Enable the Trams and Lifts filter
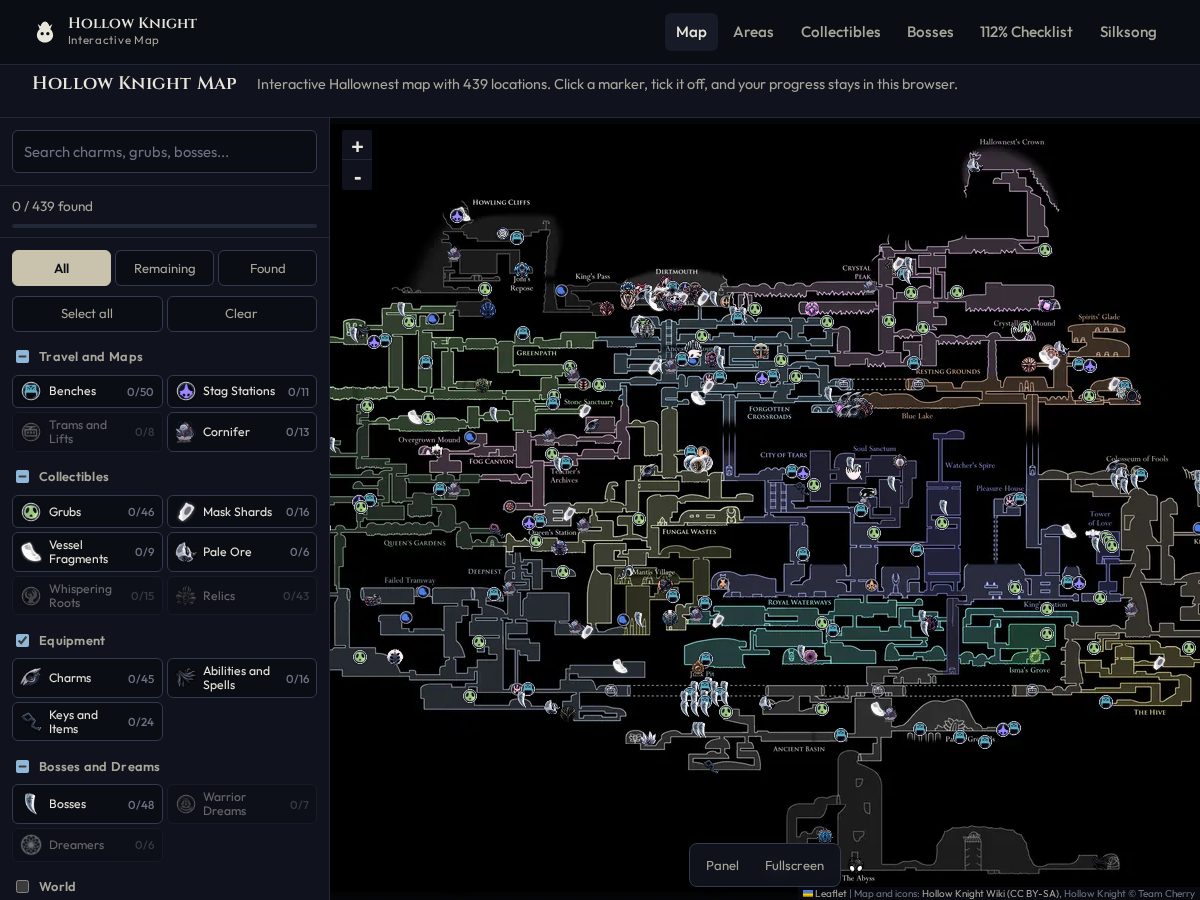Screen dimensions: 1200x900 coord(87,432)
